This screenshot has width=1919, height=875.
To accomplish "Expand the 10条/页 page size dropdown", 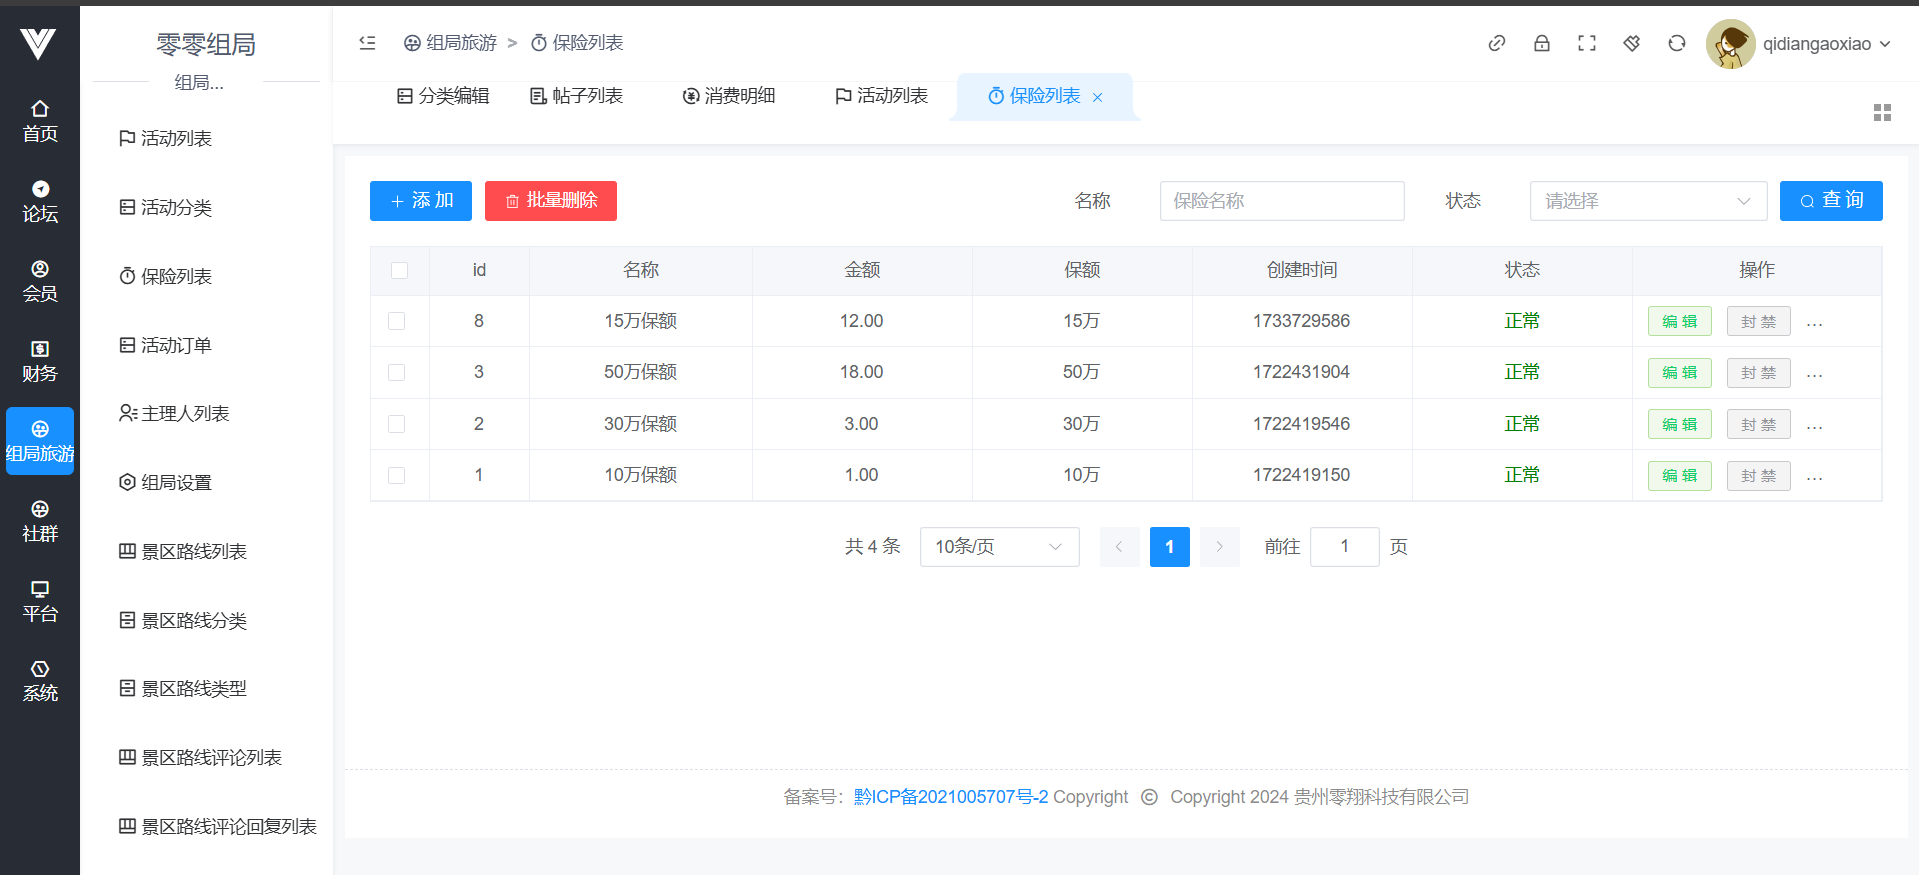I will point(998,547).
